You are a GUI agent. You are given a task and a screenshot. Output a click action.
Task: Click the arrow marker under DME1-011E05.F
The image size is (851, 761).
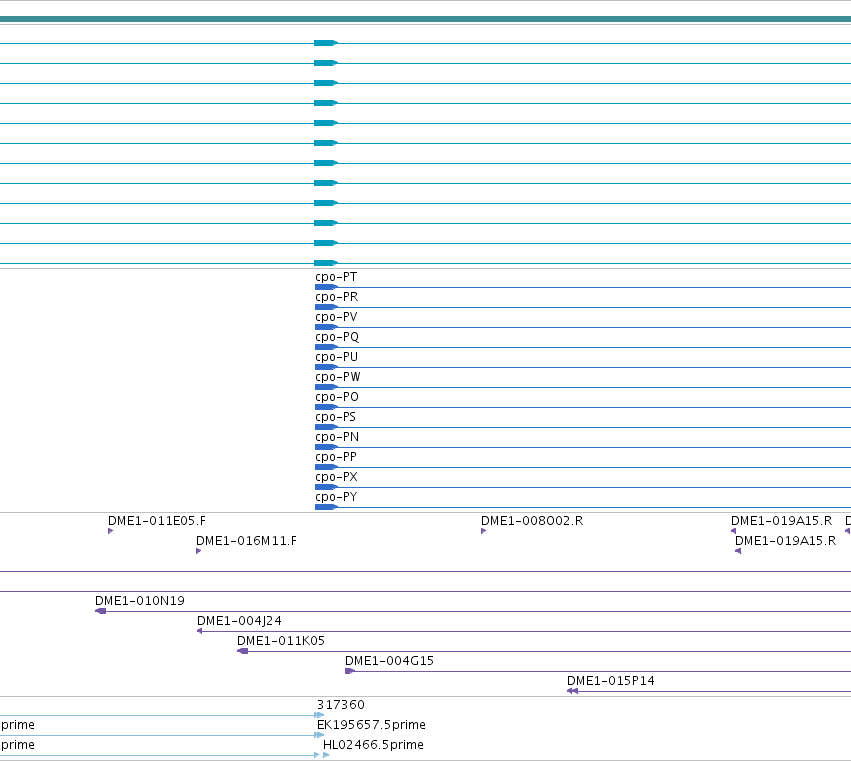tap(110, 531)
